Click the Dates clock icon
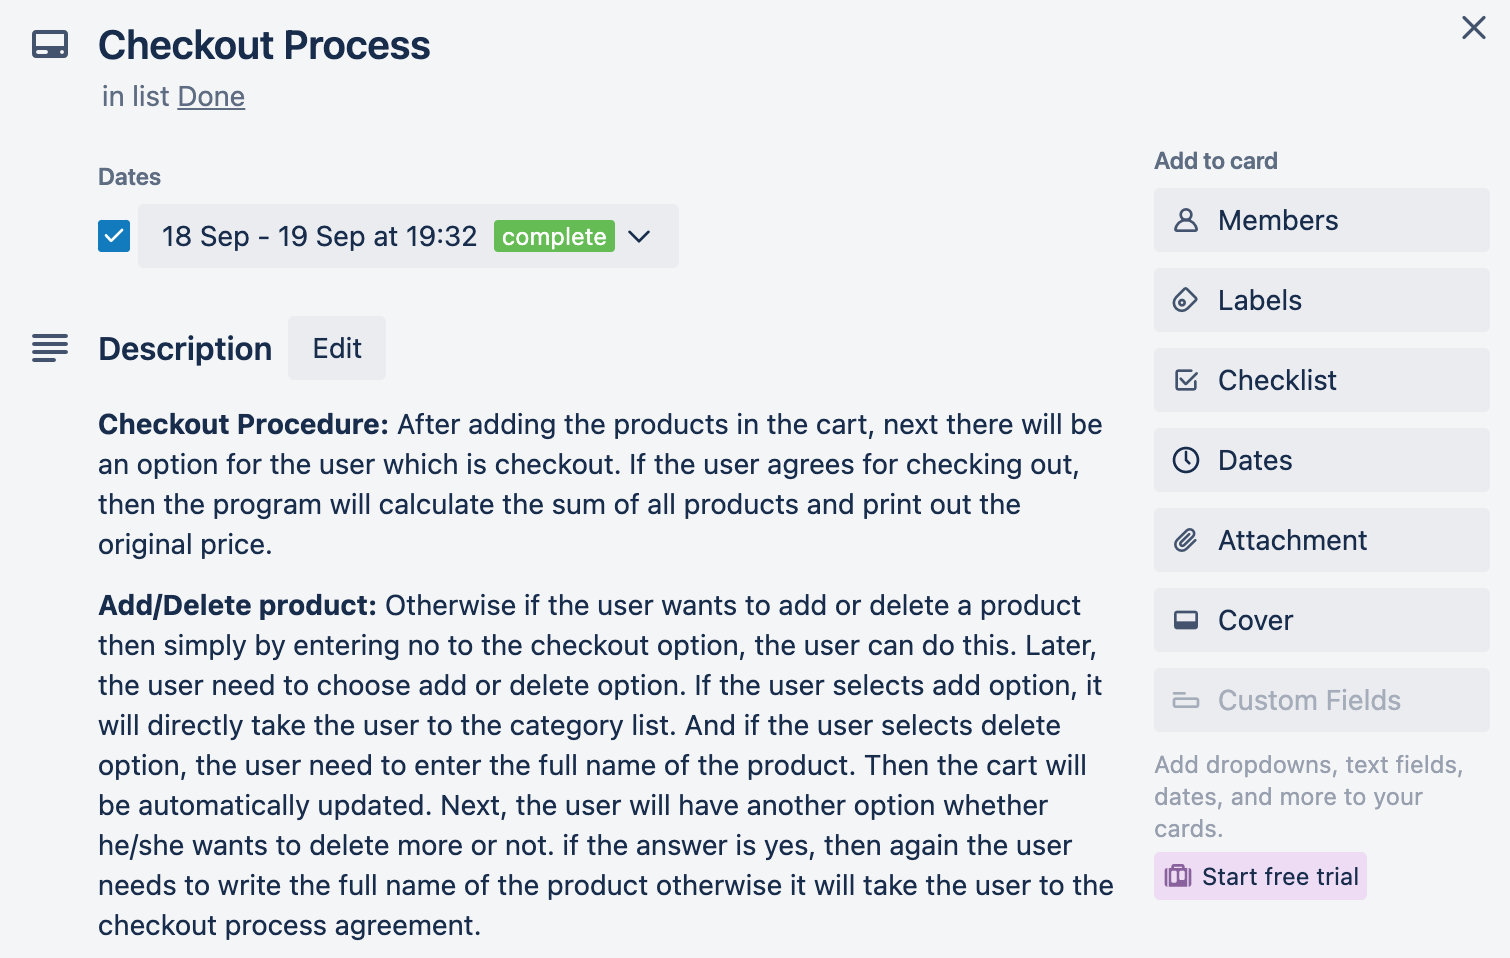The image size is (1510, 958). click(1186, 460)
